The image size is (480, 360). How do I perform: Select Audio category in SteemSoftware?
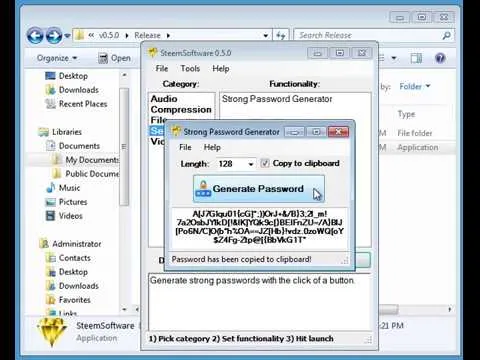coord(164,99)
